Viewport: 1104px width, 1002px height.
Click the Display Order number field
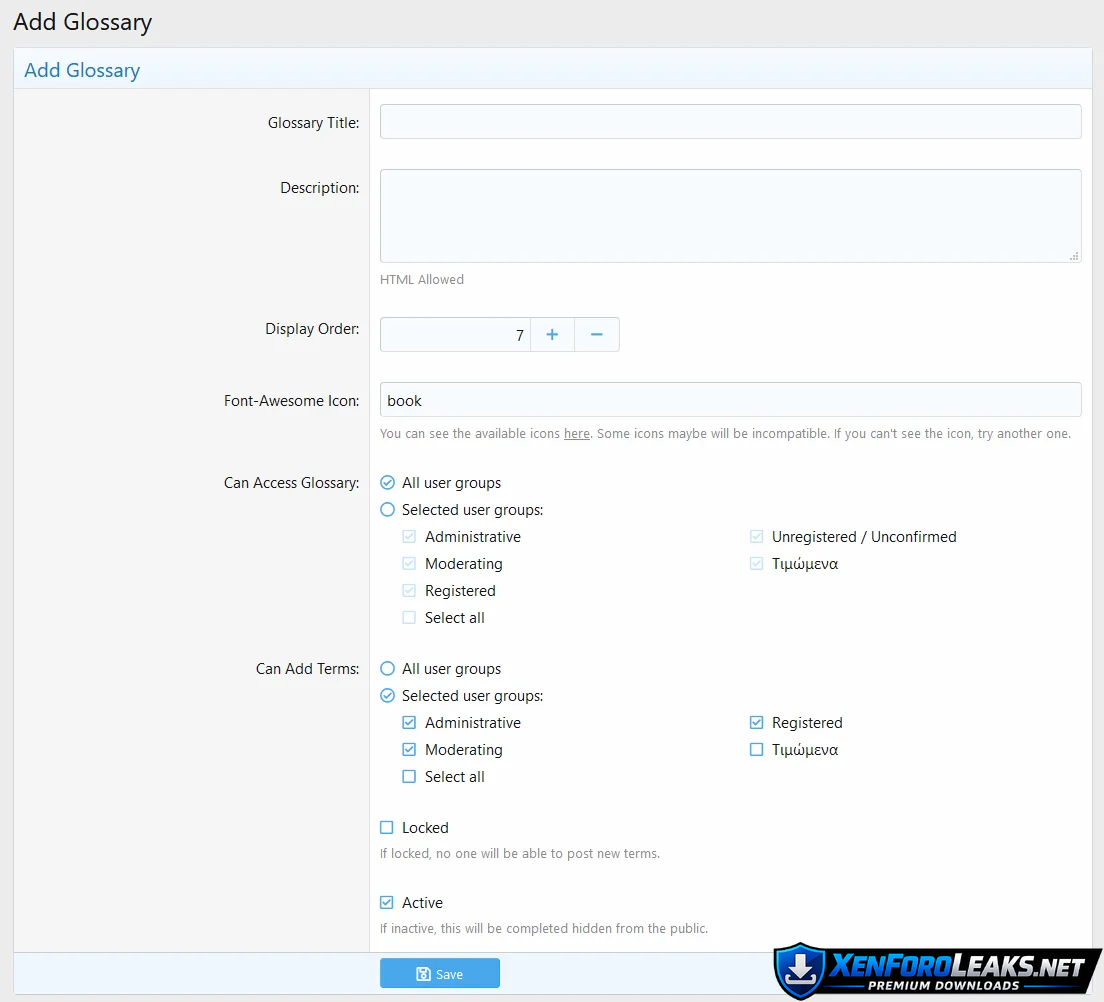point(455,335)
